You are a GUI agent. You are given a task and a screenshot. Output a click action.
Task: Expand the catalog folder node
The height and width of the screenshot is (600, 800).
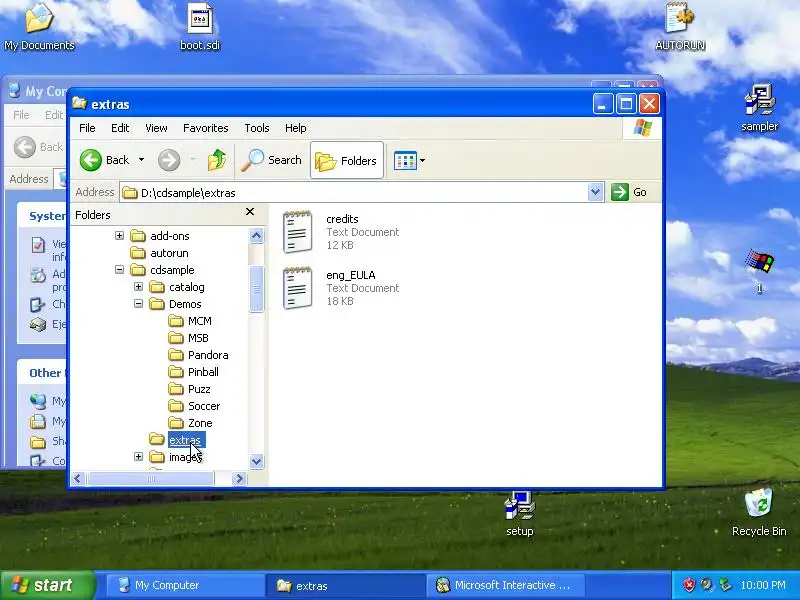pyautogui.click(x=138, y=287)
